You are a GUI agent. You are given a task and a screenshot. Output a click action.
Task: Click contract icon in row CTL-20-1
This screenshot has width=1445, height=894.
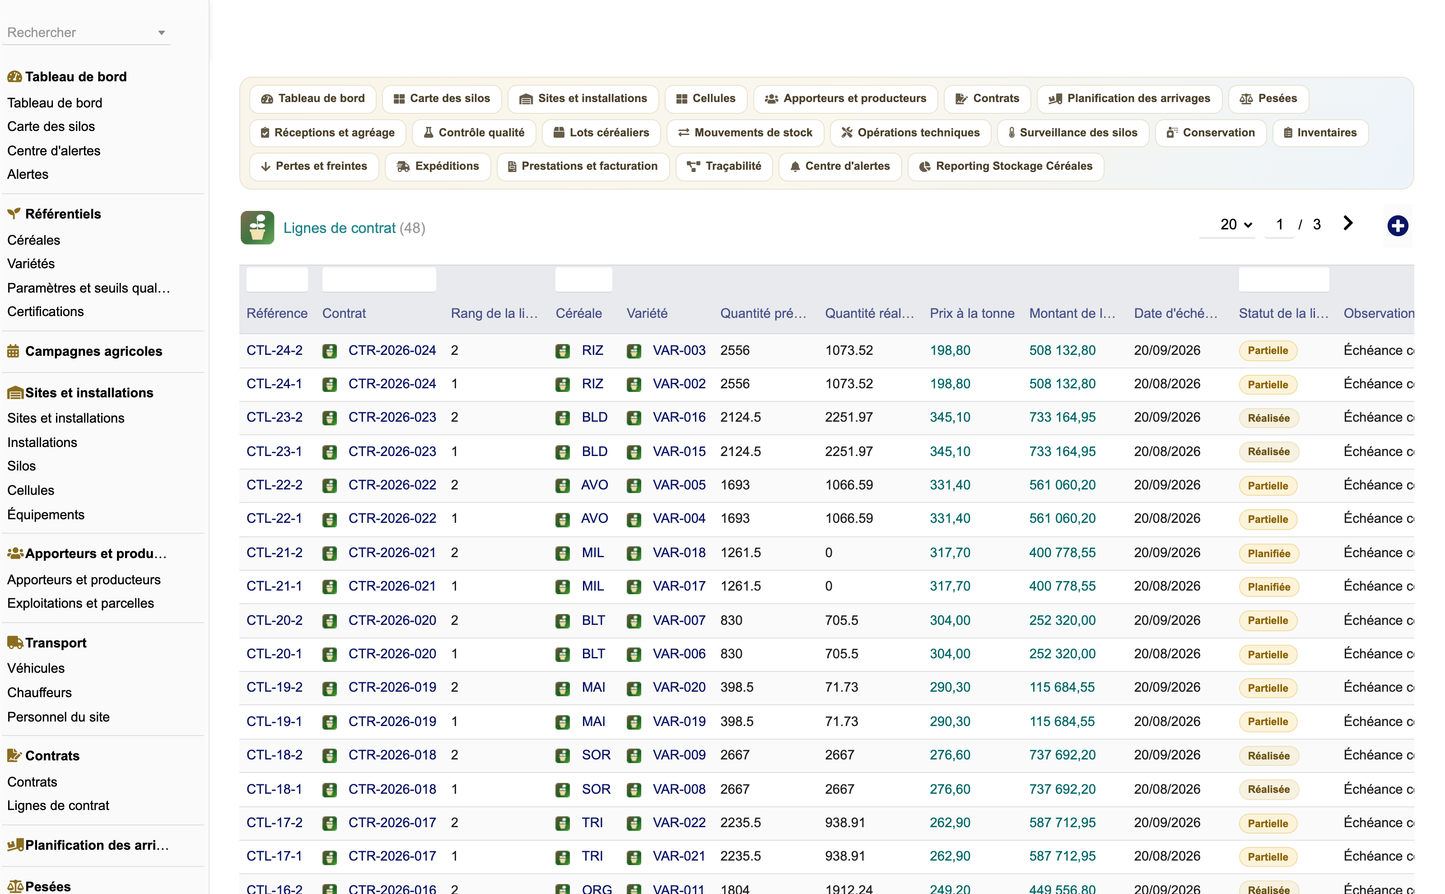pos(330,654)
